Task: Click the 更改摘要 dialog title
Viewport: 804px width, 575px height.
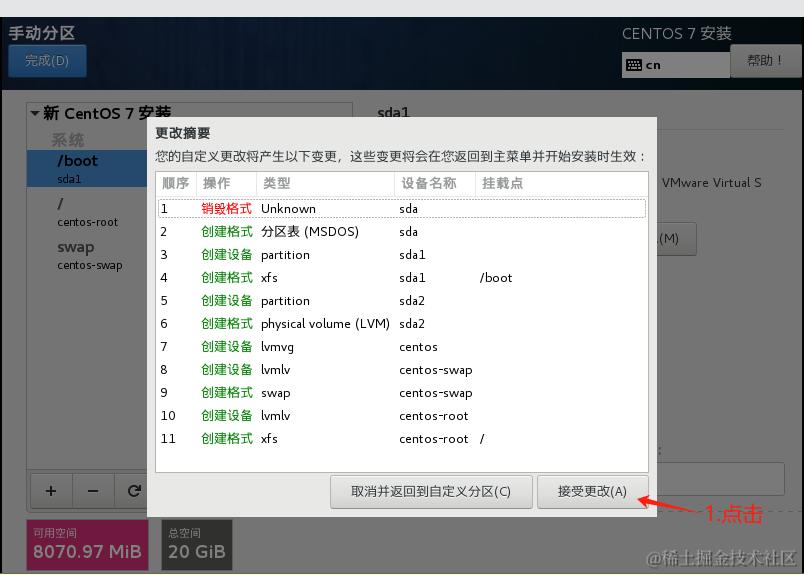Action: pos(183,133)
